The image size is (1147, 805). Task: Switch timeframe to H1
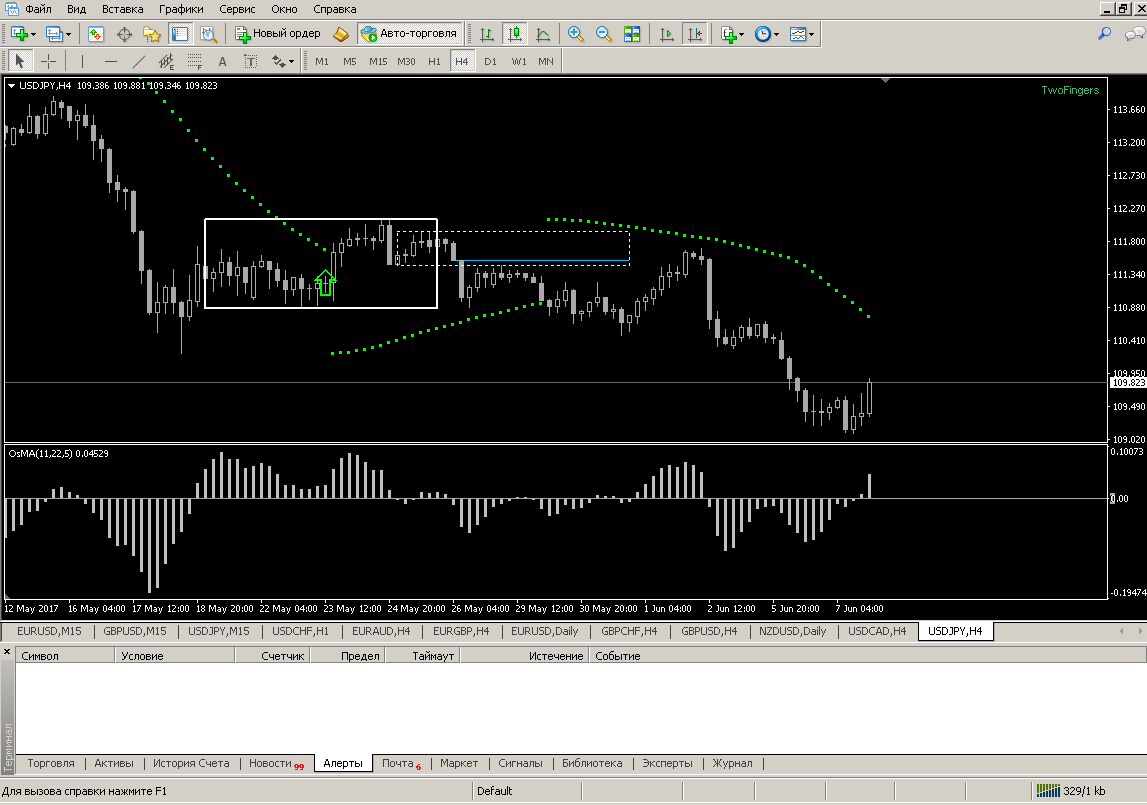(435, 61)
